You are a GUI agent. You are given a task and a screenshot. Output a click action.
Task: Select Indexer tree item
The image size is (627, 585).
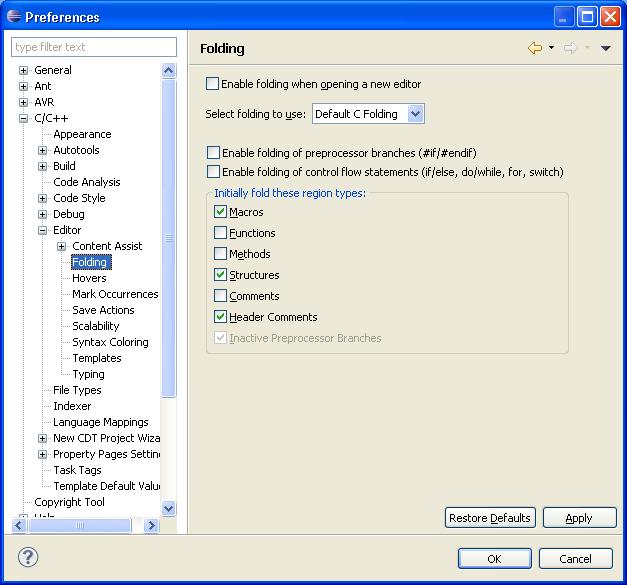72,406
